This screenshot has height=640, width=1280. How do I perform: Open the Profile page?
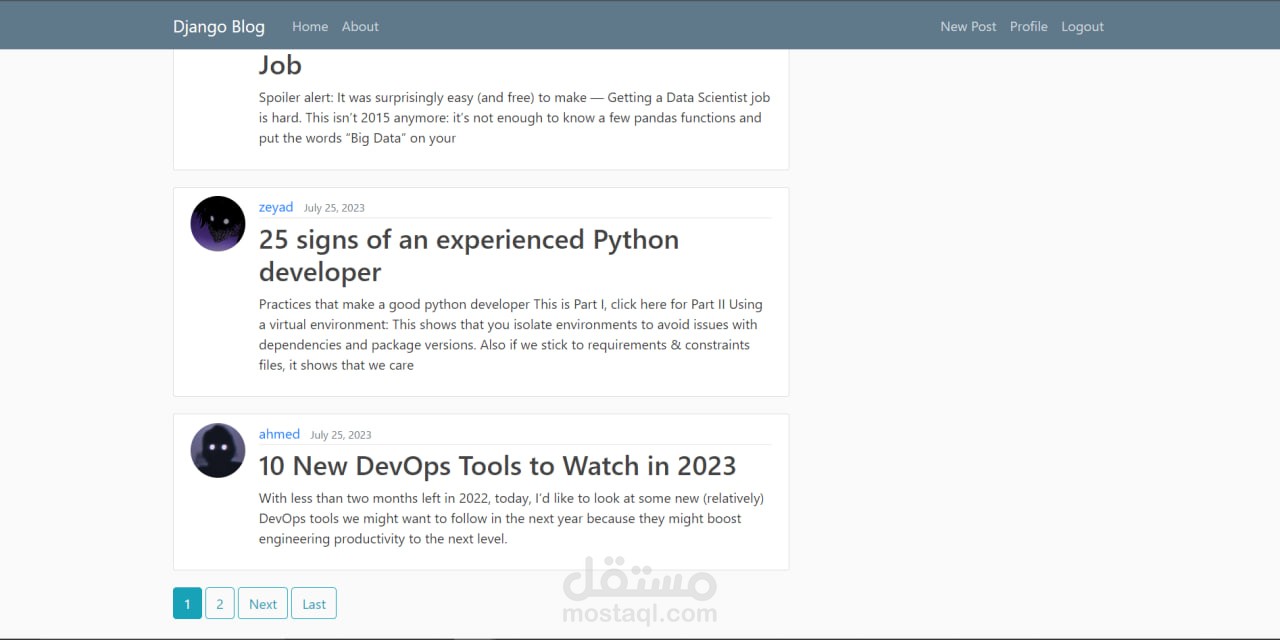point(1029,27)
